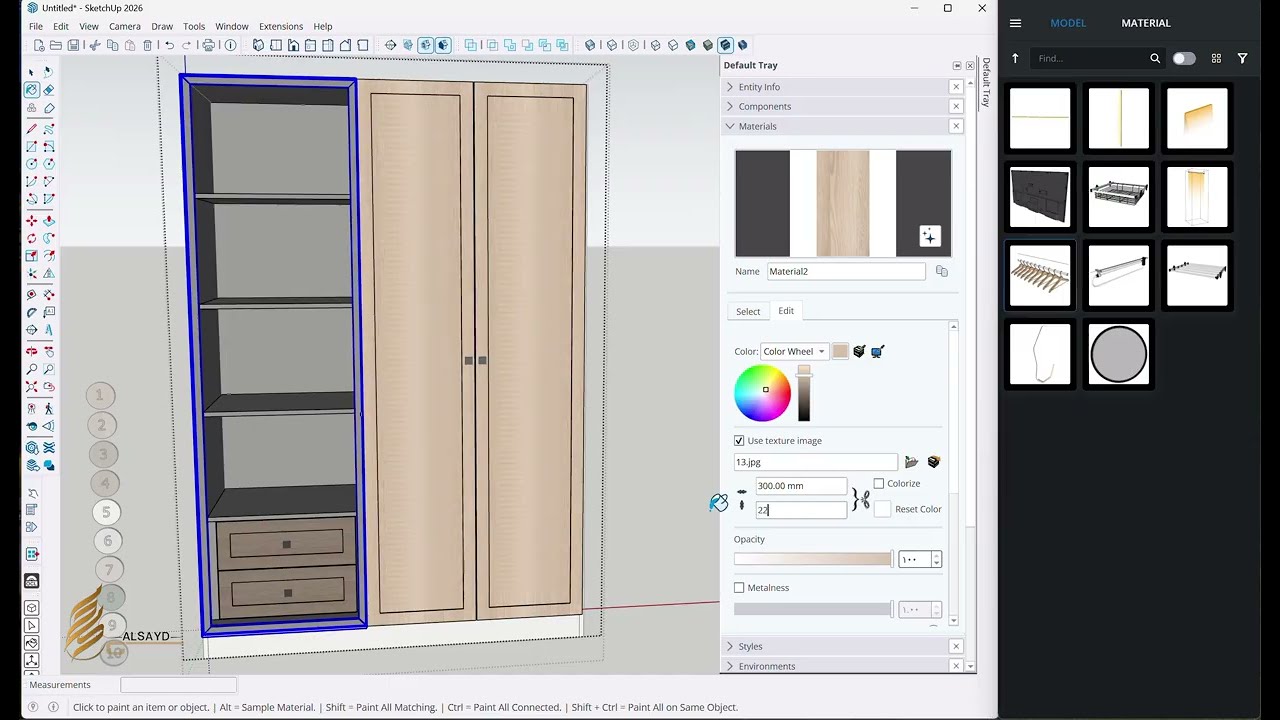Click search magnifier in Find field
The width and height of the screenshot is (1280, 720).
point(1155,58)
